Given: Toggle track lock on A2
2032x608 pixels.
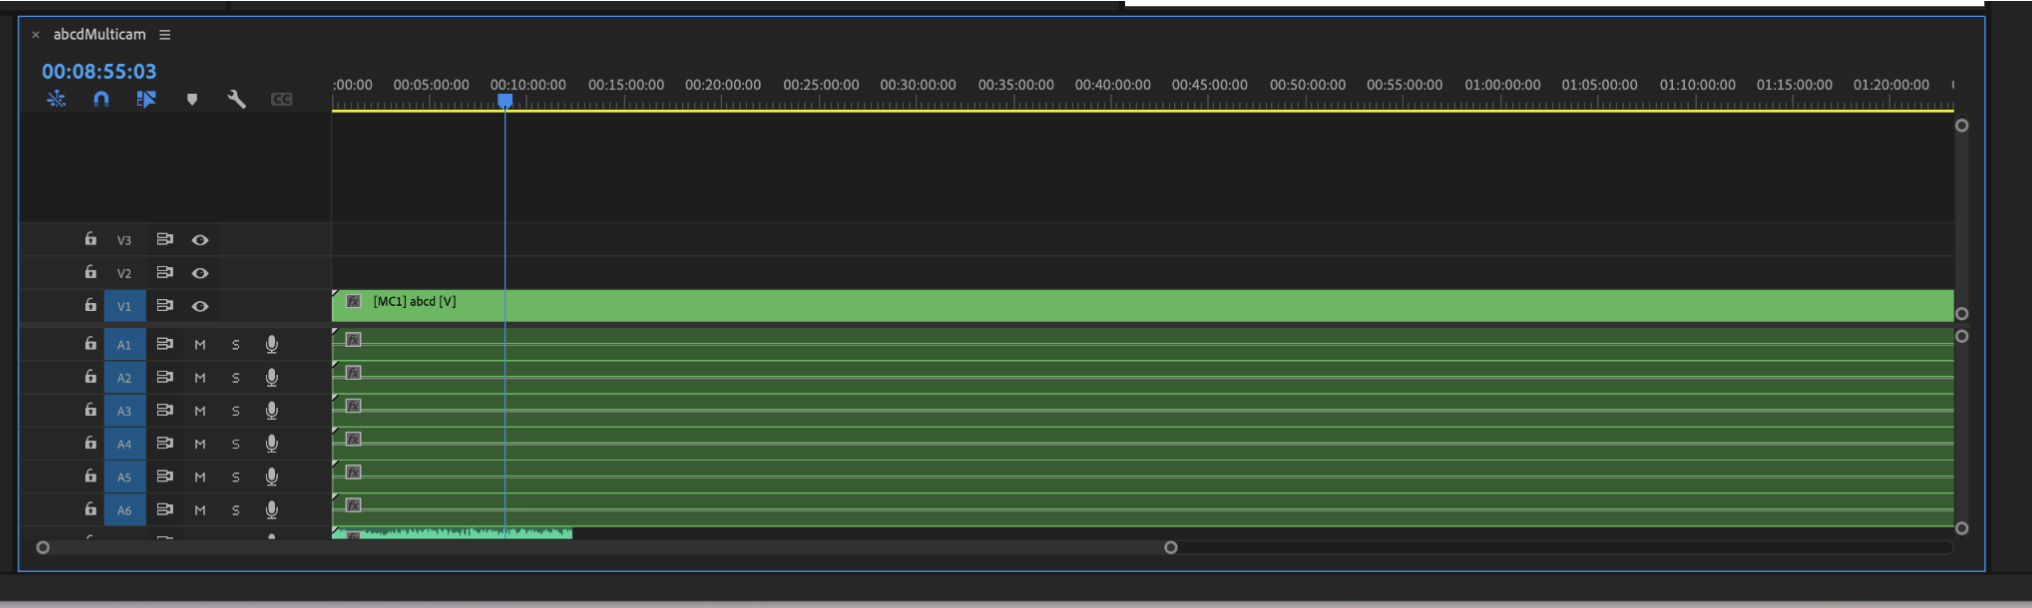Looking at the screenshot, I should click(x=90, y=376).
